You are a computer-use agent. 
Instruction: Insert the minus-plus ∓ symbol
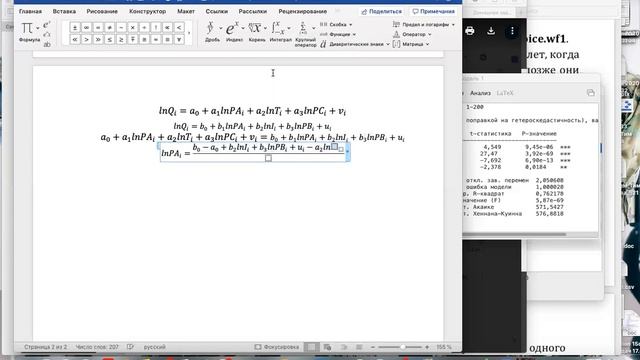133,40
